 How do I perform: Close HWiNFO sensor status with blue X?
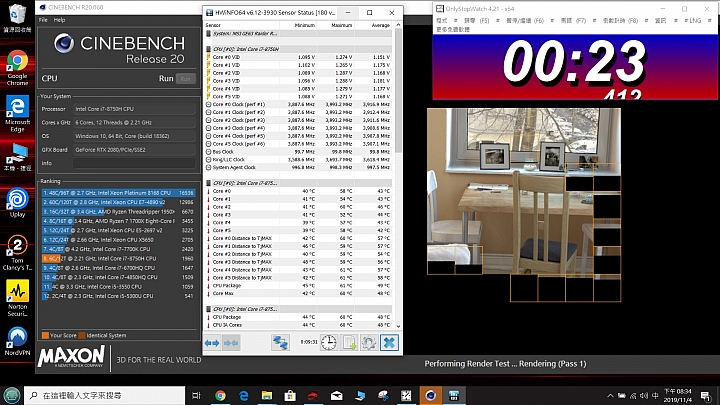coord(389,343)
